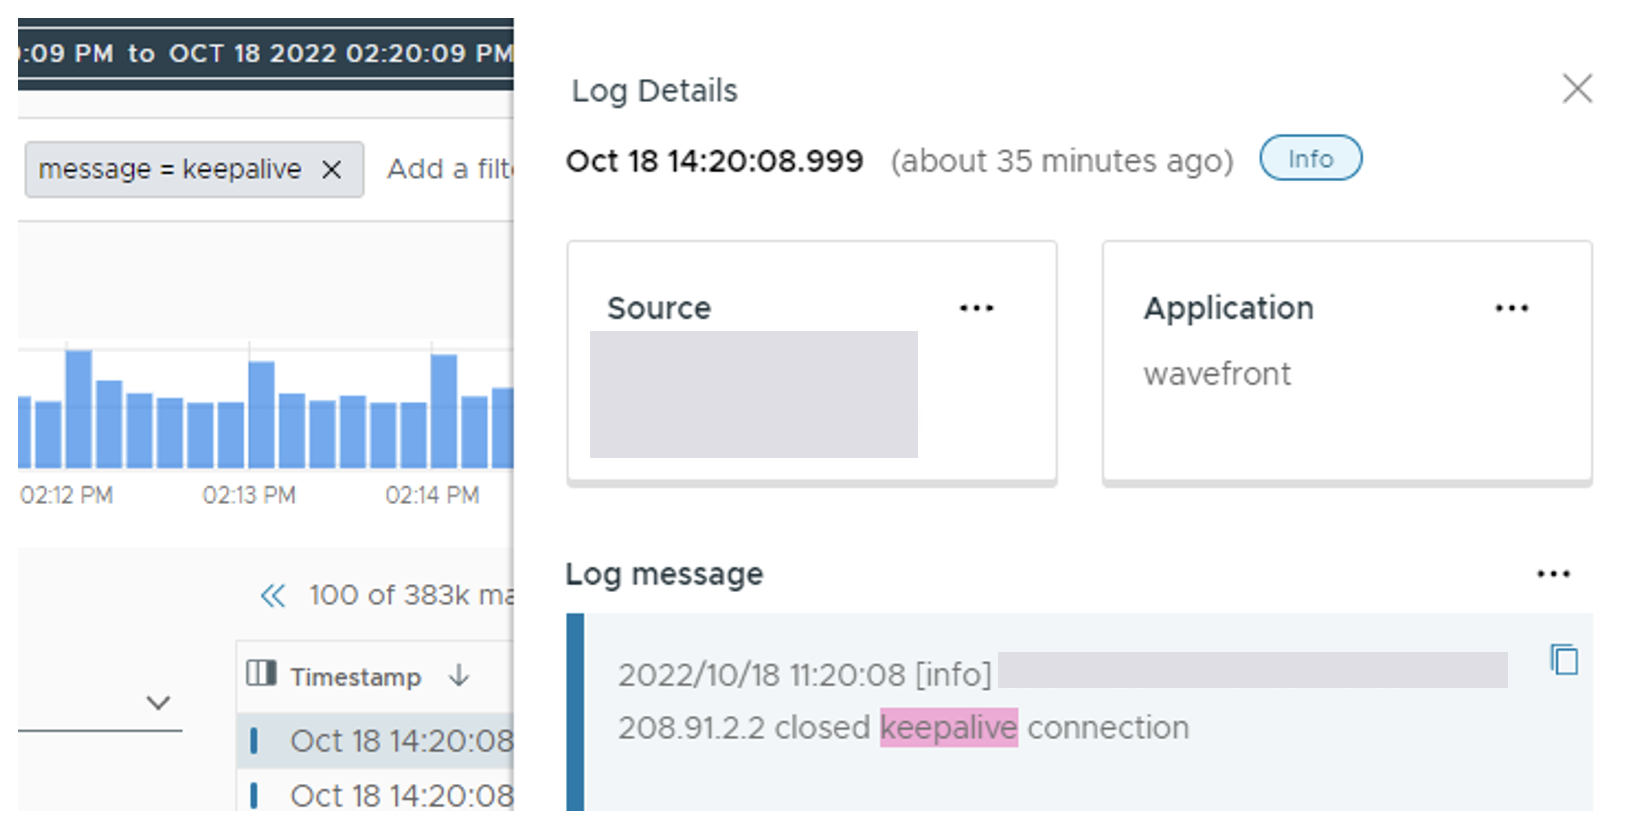This screenshot has height=828, width=1628.
Task: Click the histogram bar at 02:12 PM
Action: pos(79,408)
